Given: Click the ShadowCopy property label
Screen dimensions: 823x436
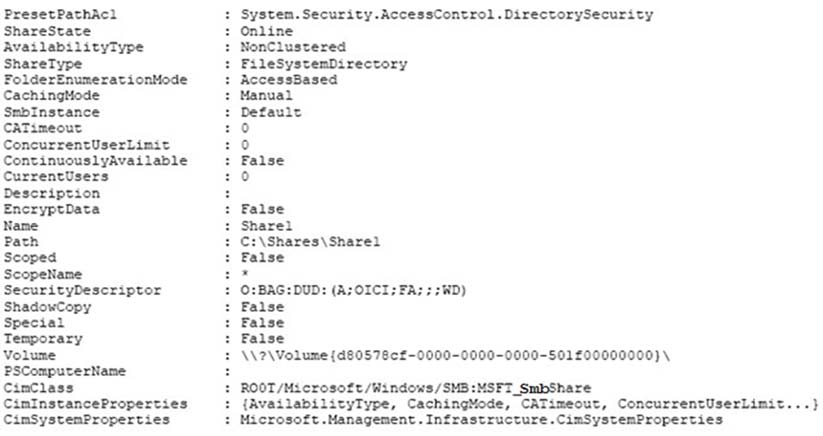Looking at the screenshot, I should [47, 307].
